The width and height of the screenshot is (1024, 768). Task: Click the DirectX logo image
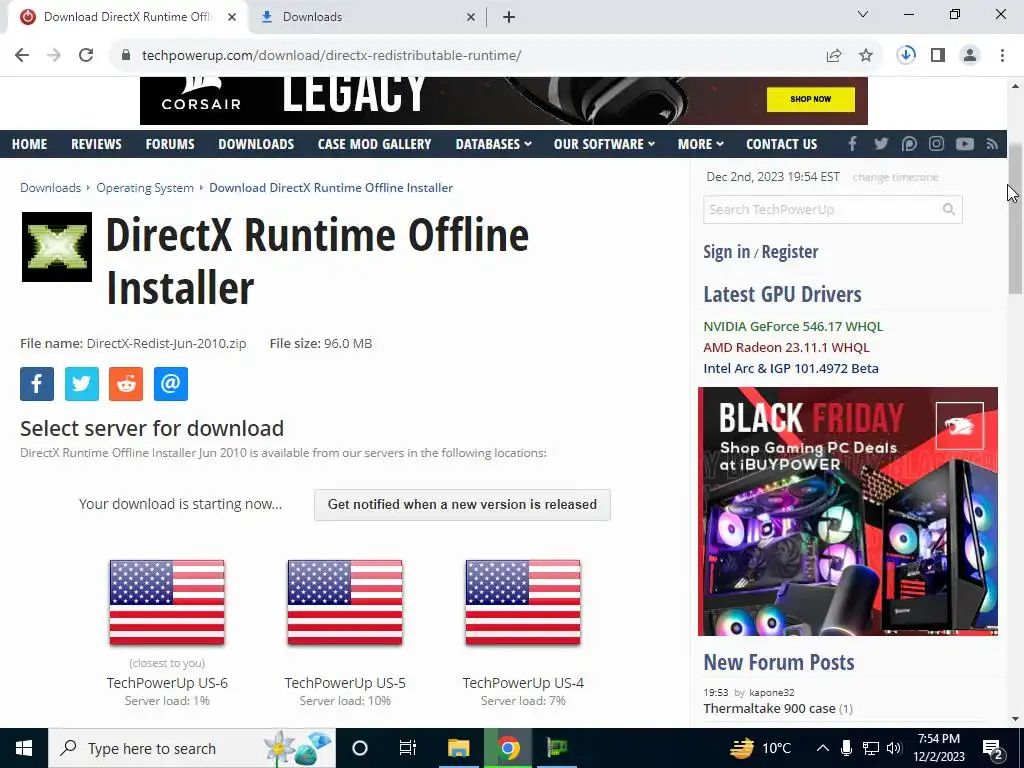57,247
